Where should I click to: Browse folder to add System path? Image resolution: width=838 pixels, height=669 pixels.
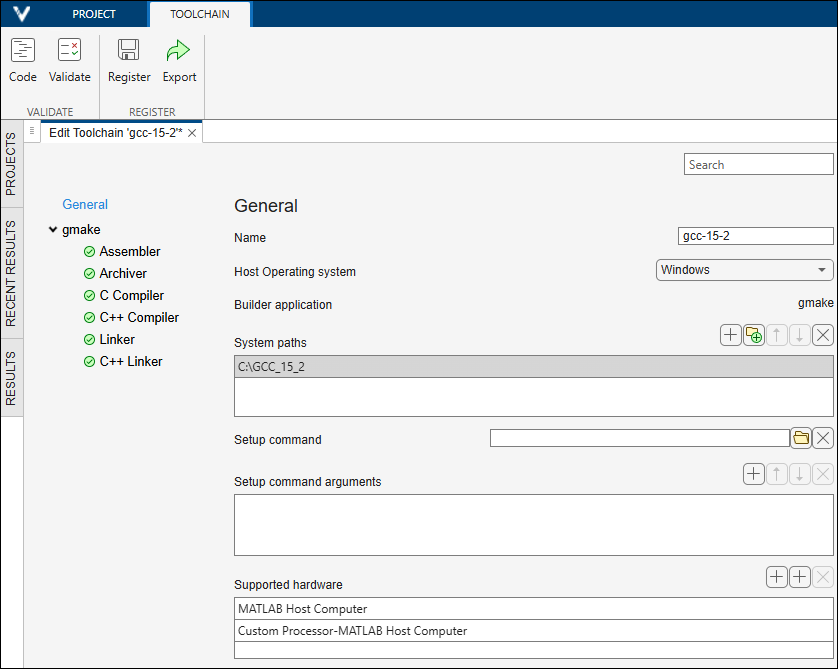pos(754,335)
